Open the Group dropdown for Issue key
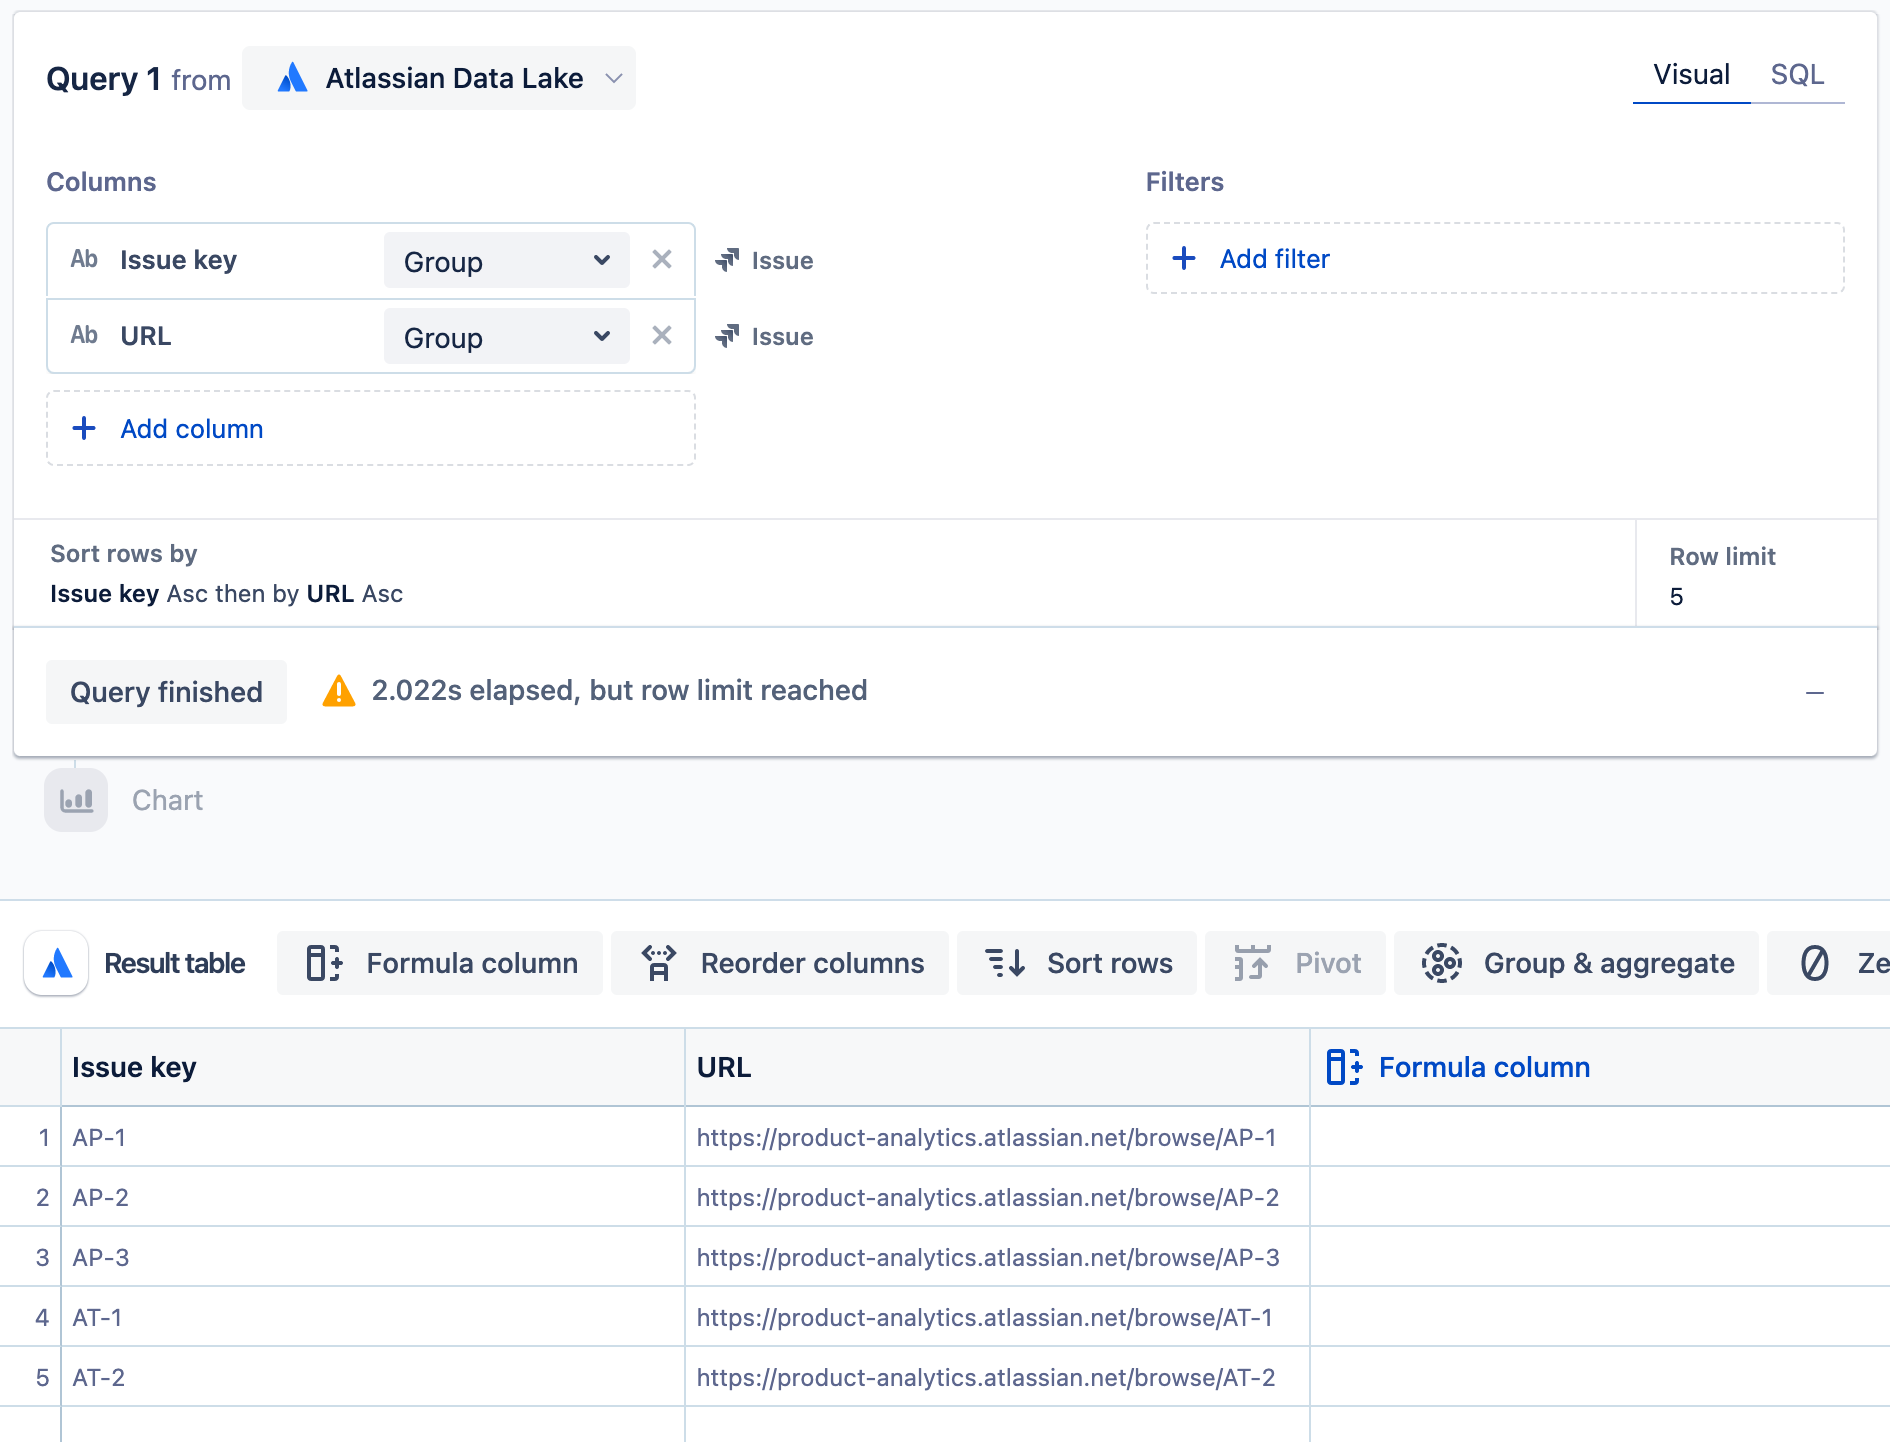The height and width of the screenshot is (1442, 1890). (x=506, y=261)
